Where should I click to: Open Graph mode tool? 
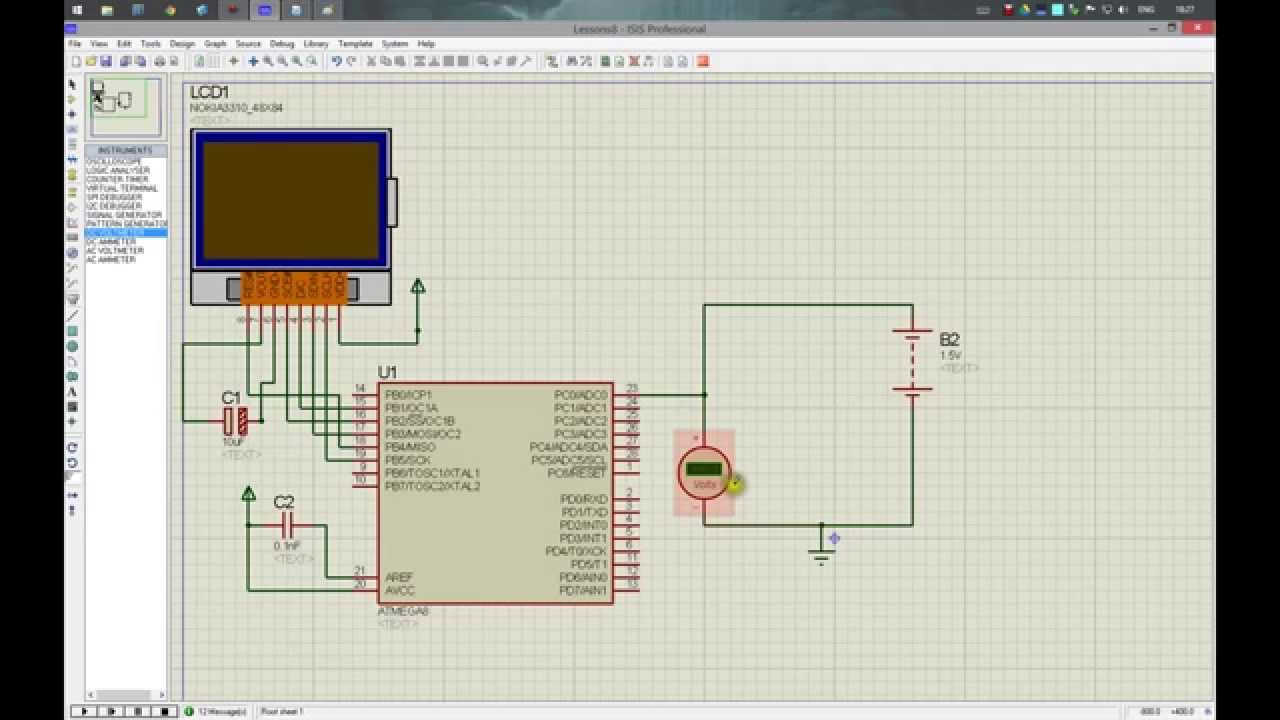pos(72,222)
